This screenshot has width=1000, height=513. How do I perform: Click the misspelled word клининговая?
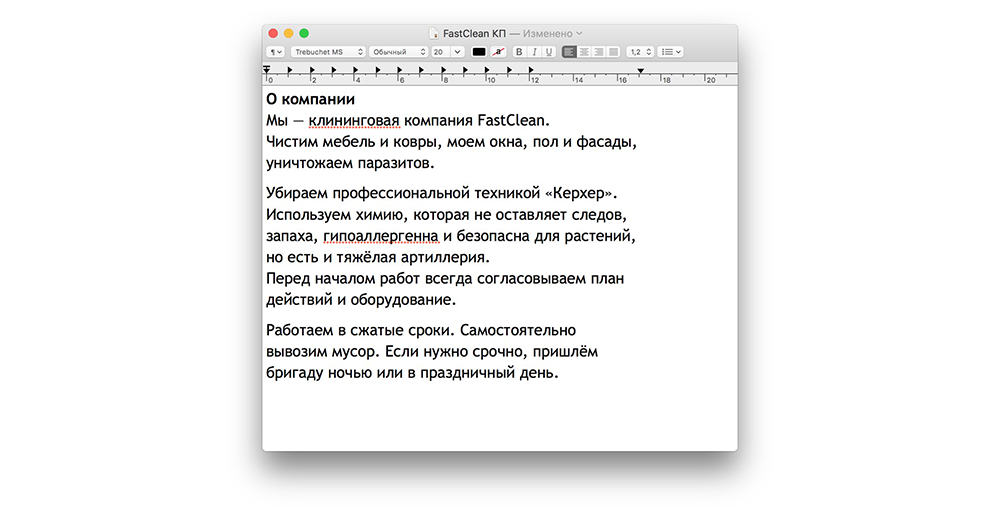click(354, 121)
